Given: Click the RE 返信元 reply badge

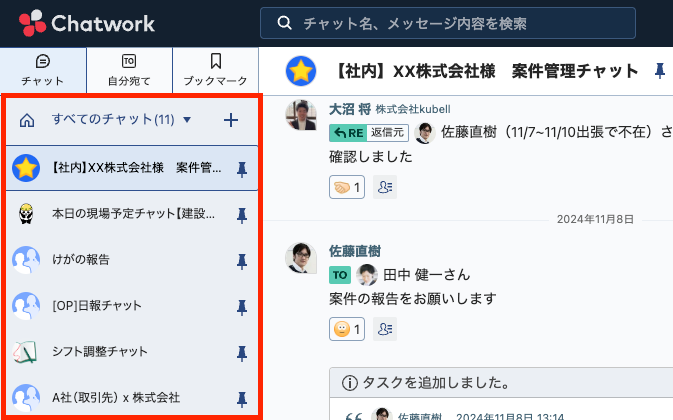Looking at the screenshot, I should (369, 133).
